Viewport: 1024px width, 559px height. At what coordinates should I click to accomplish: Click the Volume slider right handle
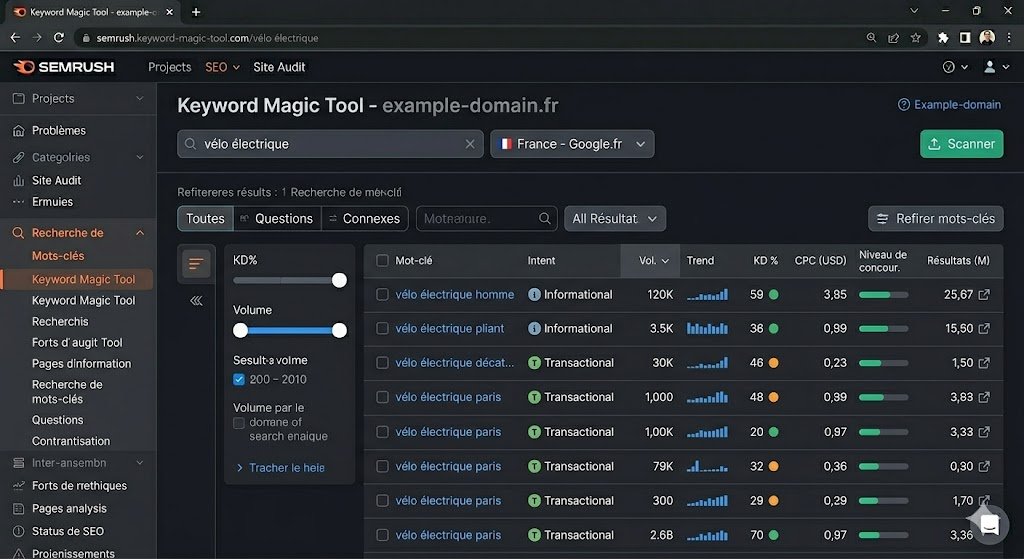339,330
